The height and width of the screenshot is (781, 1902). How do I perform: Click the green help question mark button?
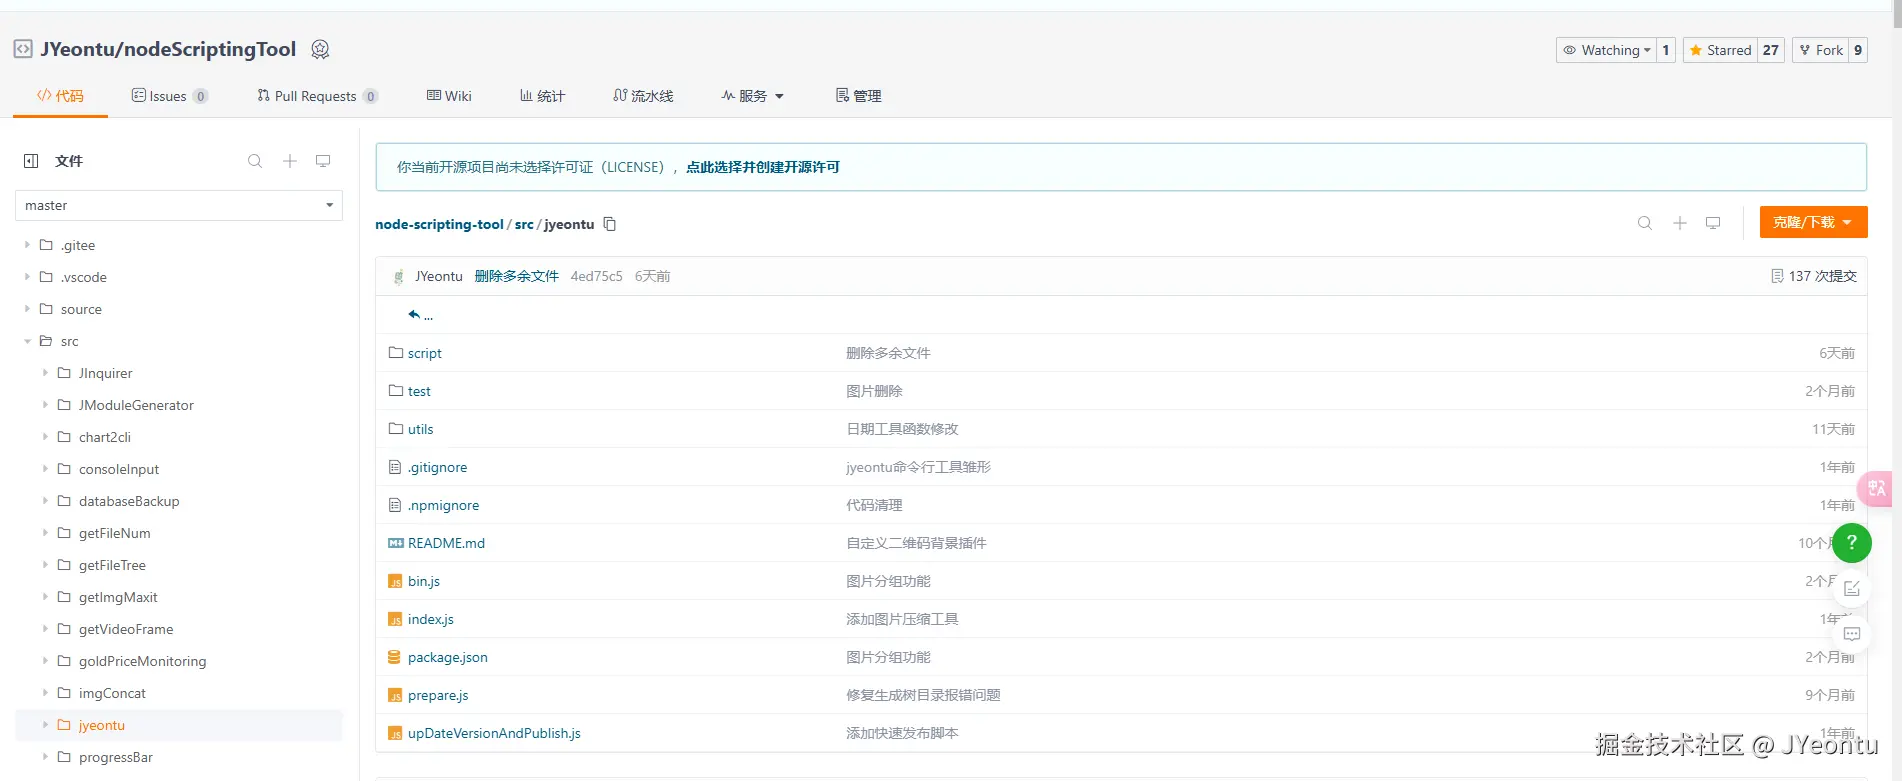click(1852, 543)
